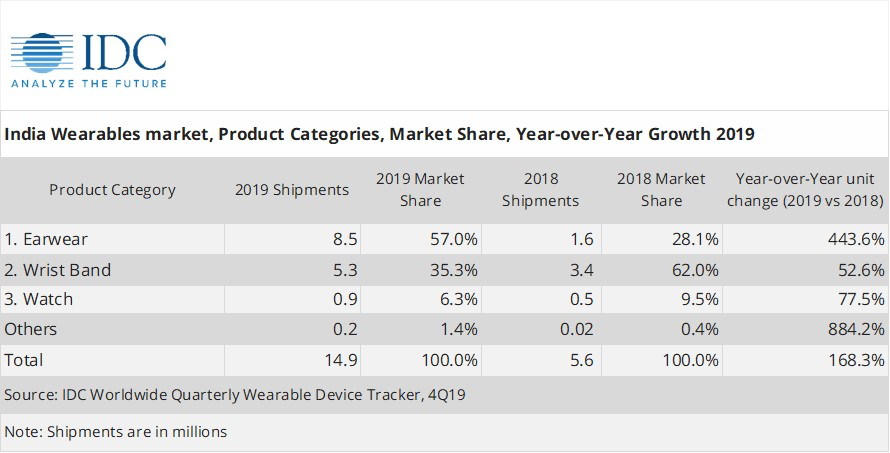Click the IDC logo text
The image size is (890, 453).
124,53
